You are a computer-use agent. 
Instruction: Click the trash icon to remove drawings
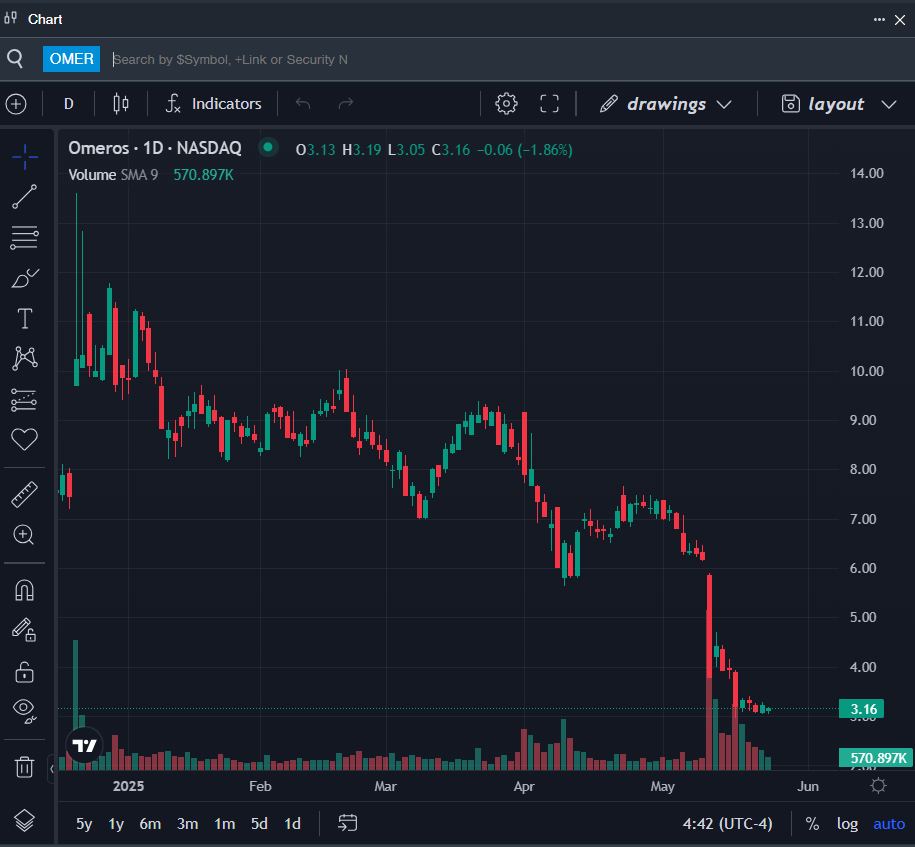tap(25, 766)
